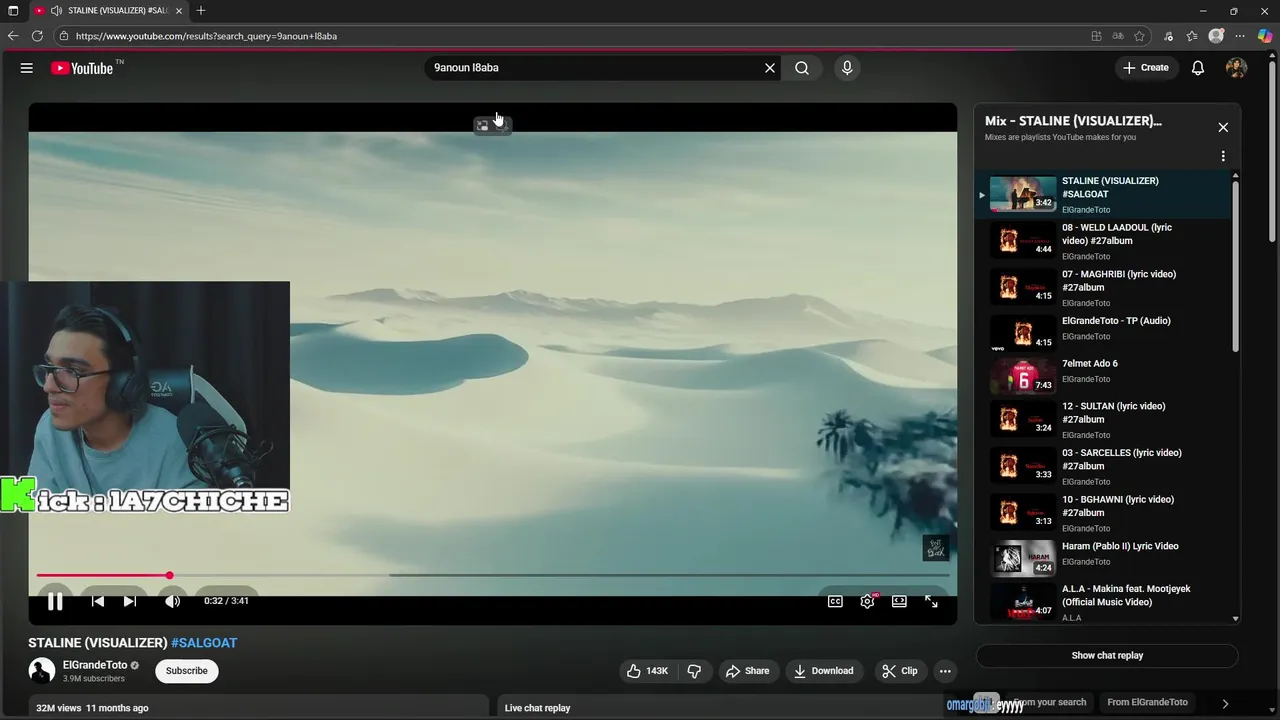This screenshot has width=1280, height=720.
Task: Open the Copilot sidebar icon
Action: pyautogui.click(x=1264, y=36)
